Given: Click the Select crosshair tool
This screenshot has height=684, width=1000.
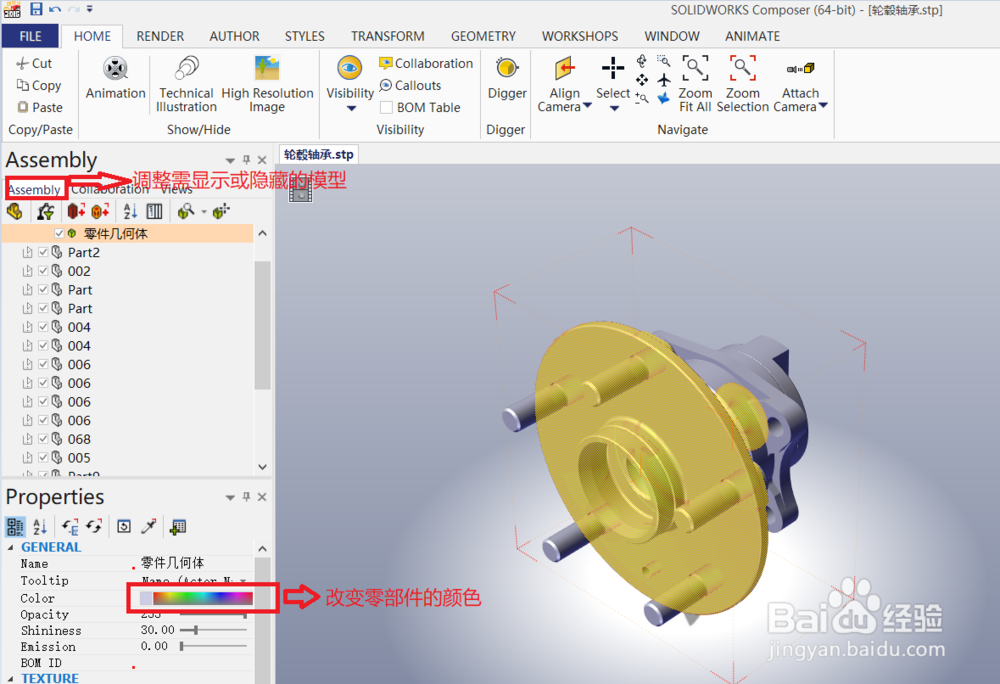Looking at the screenshot, I should (x=613, y=68).
